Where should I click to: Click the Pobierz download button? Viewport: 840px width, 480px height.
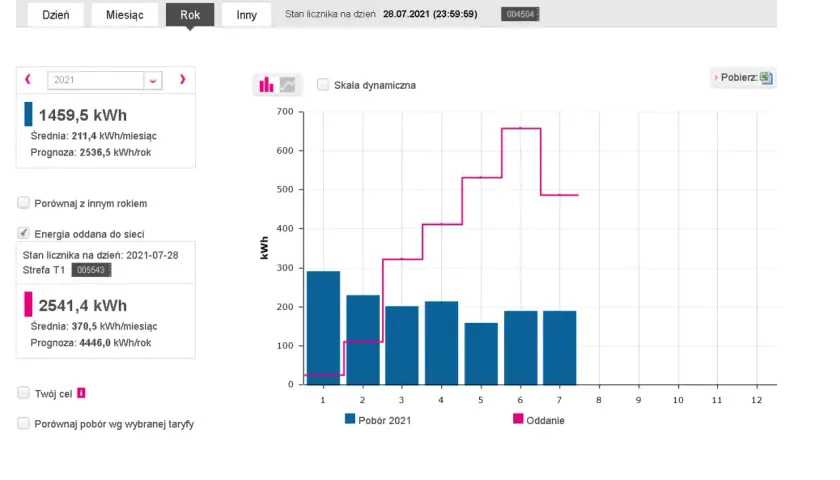coord(743,78)
